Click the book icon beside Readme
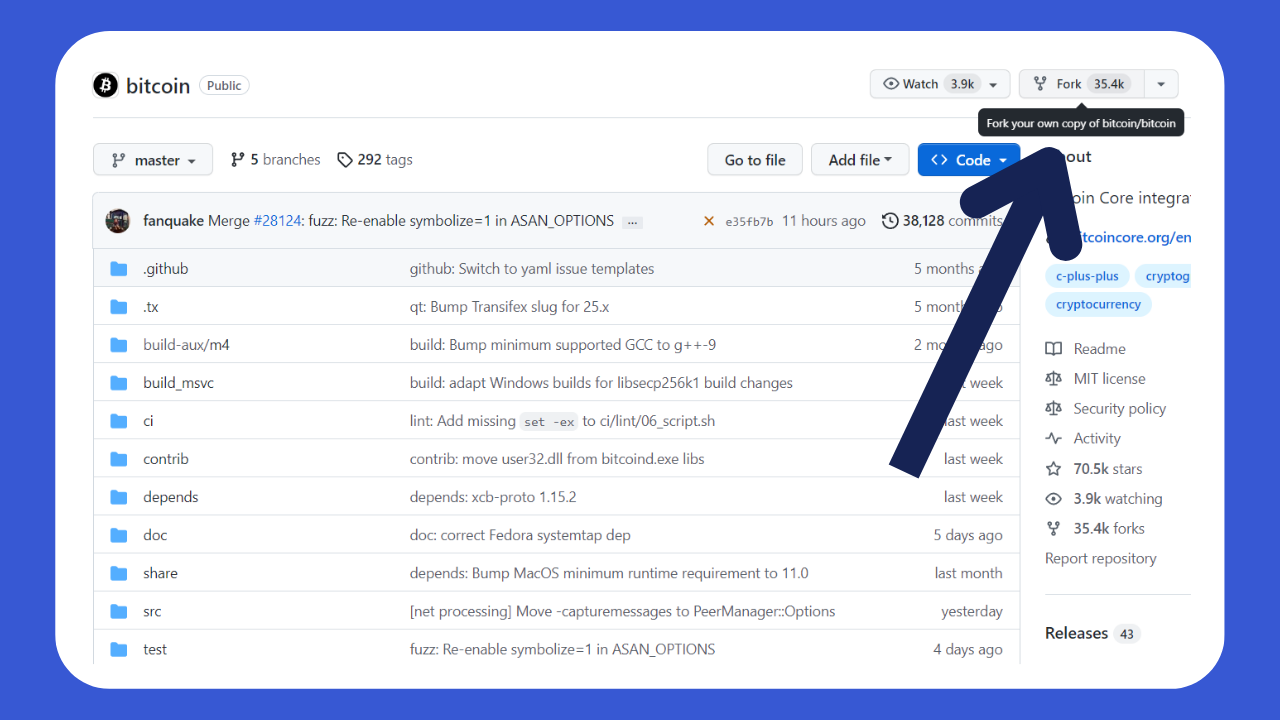This screenshot has height=720, width=1280. 1053,349
